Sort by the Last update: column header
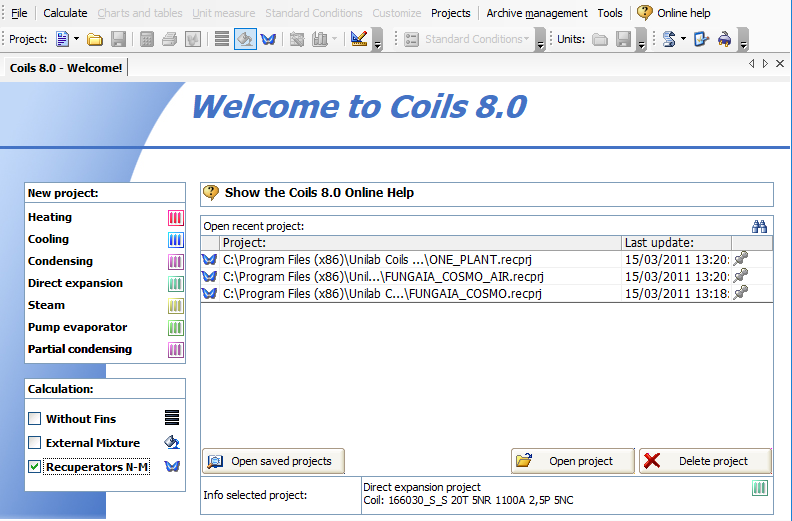This screenshot has height=521, width=792. 677,243
